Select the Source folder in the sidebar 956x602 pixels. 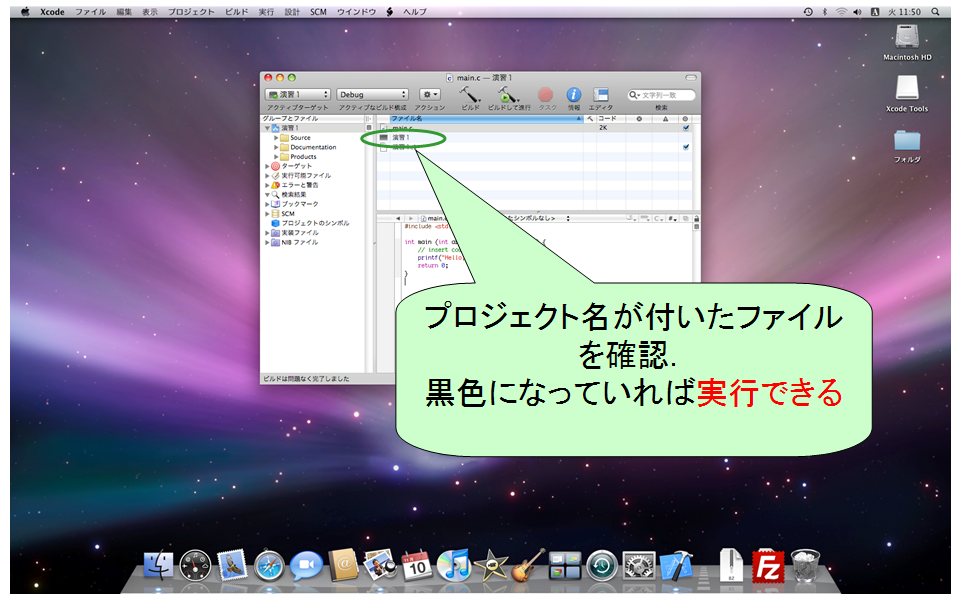click(x=295, y=138)
